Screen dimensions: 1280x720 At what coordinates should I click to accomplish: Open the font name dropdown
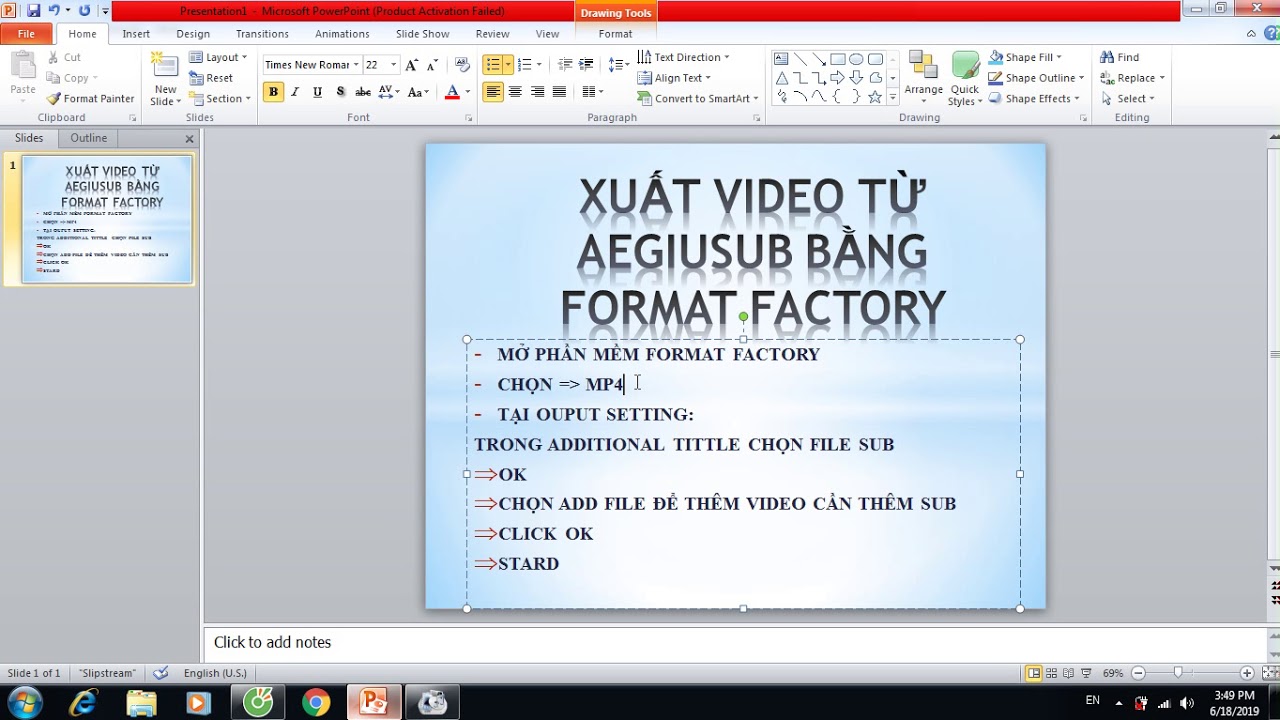pyautogui.click(x=355, y=65)
